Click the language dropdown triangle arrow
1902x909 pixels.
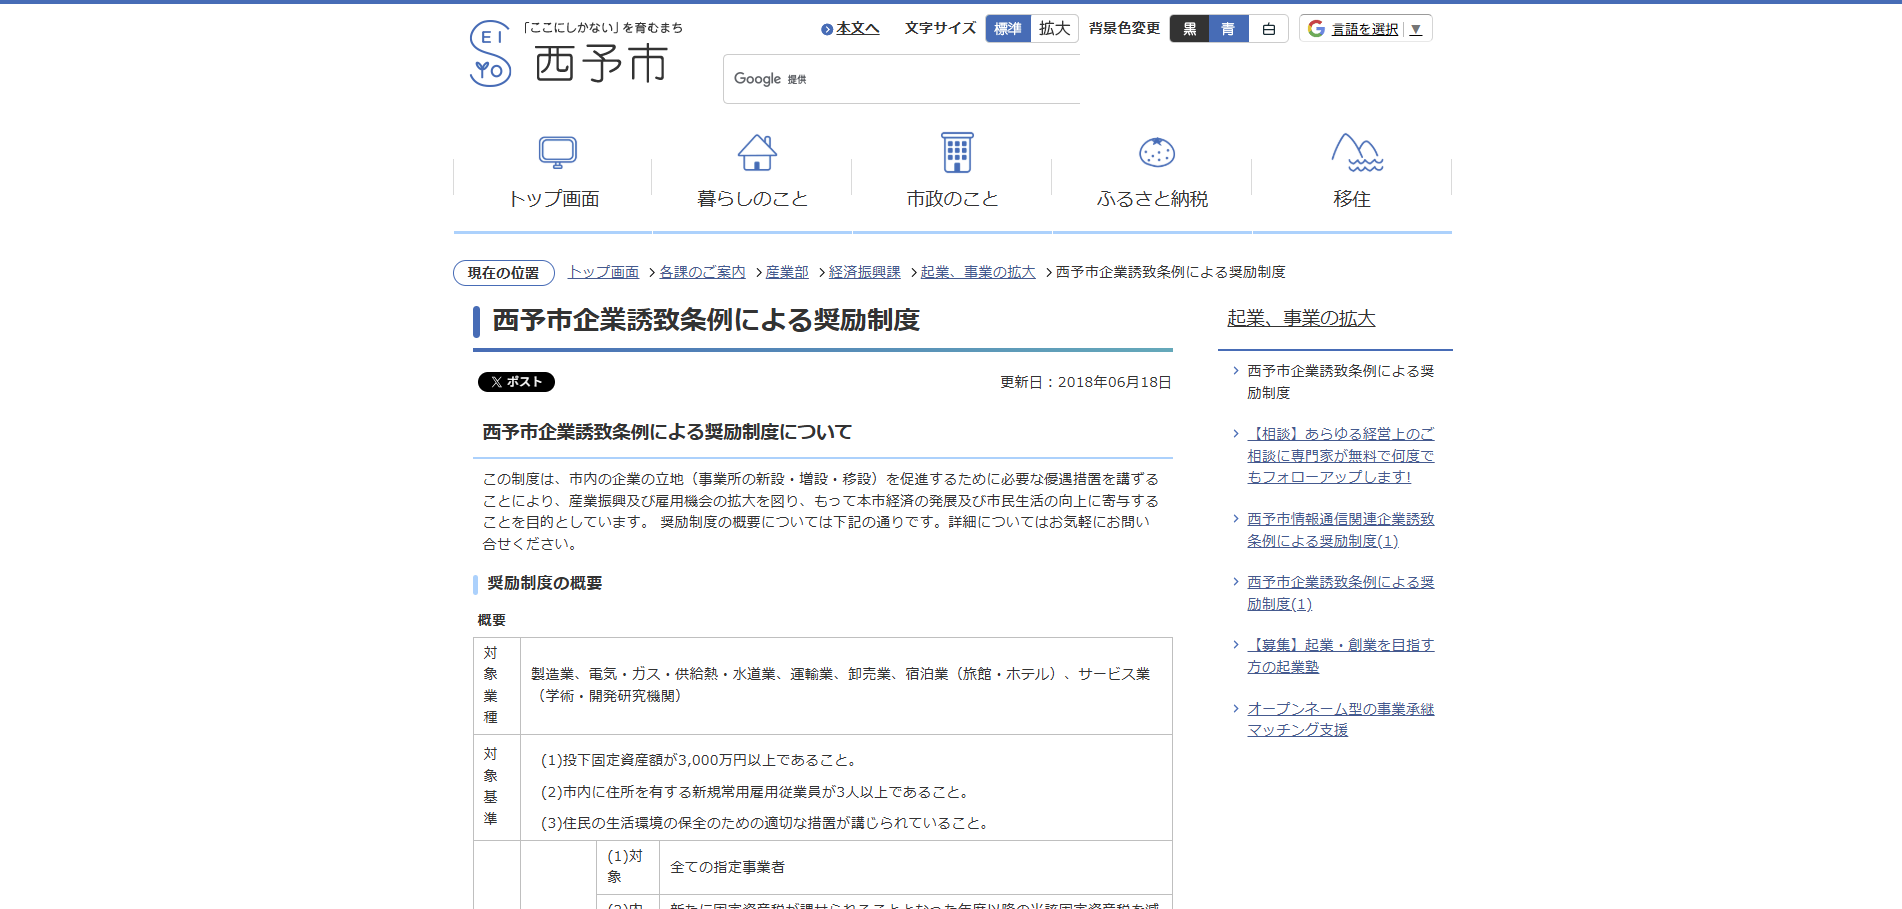[1415, 30]
